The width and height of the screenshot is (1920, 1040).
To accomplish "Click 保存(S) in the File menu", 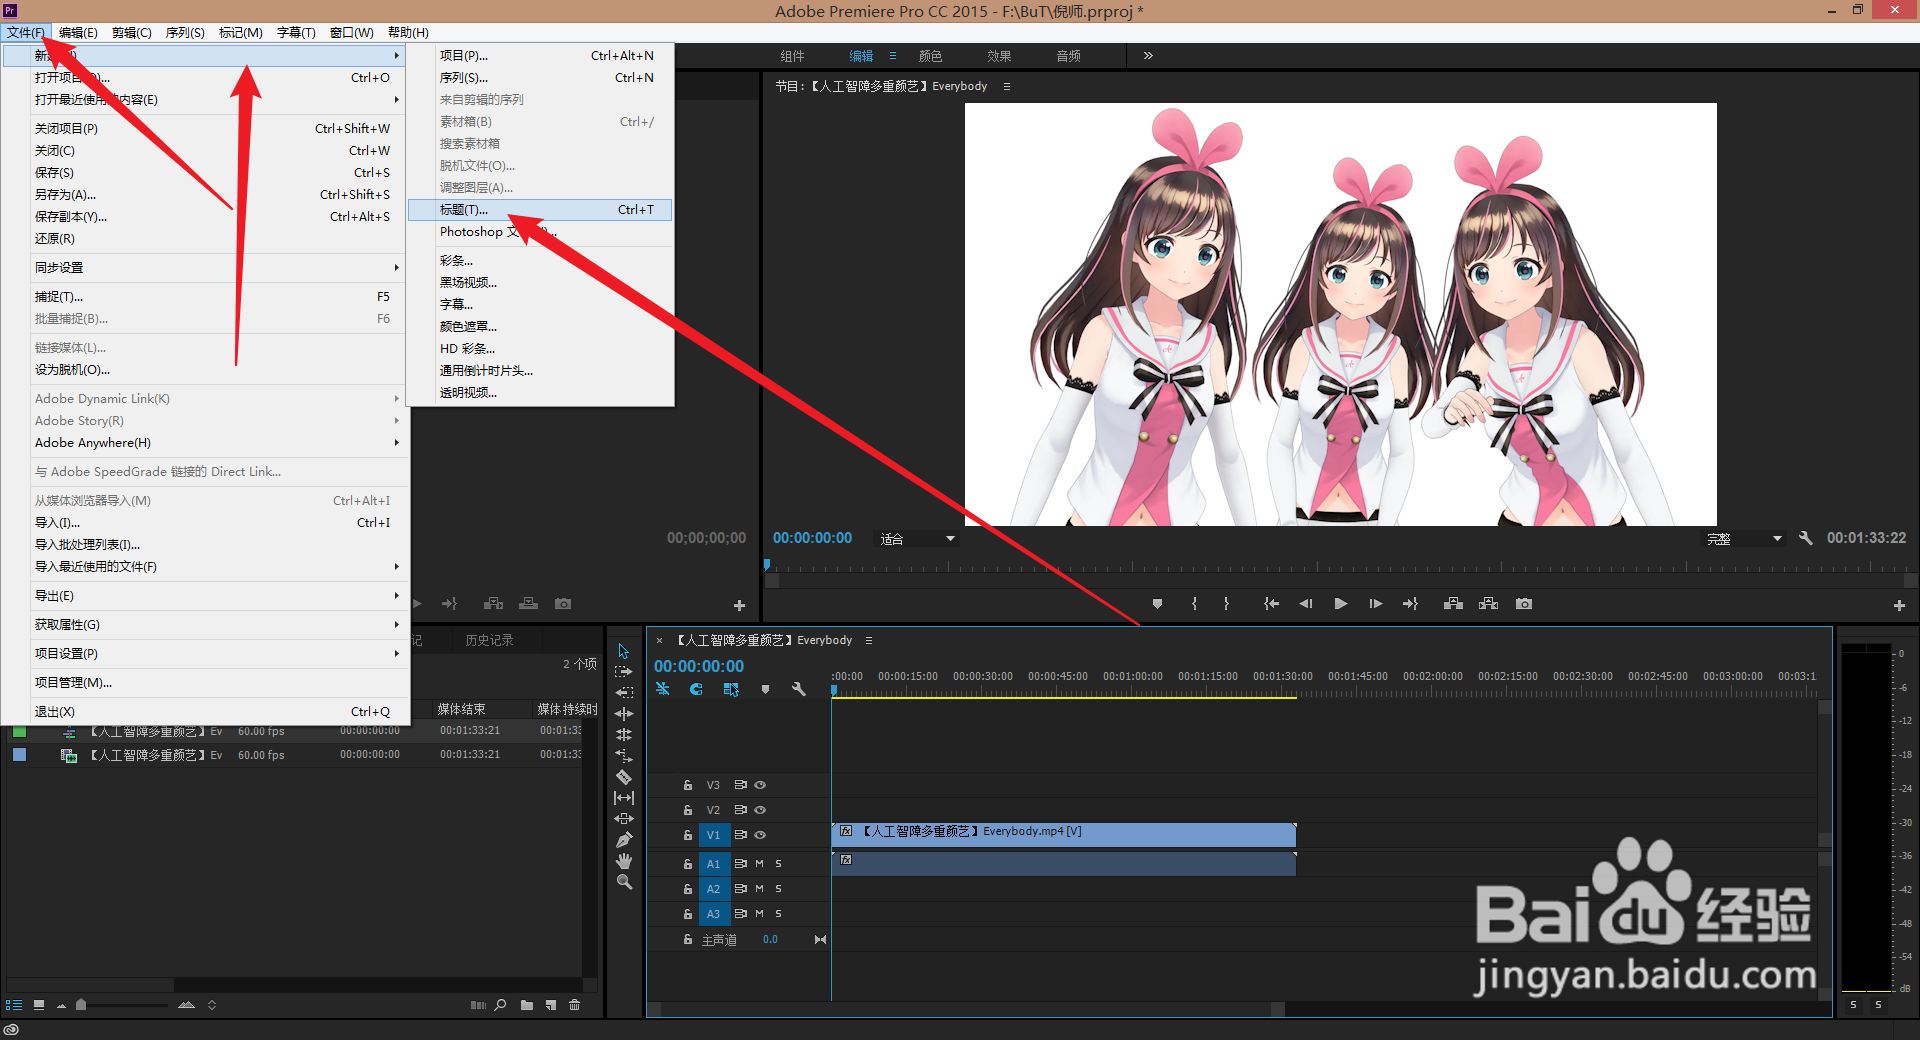I will (207, 173).
